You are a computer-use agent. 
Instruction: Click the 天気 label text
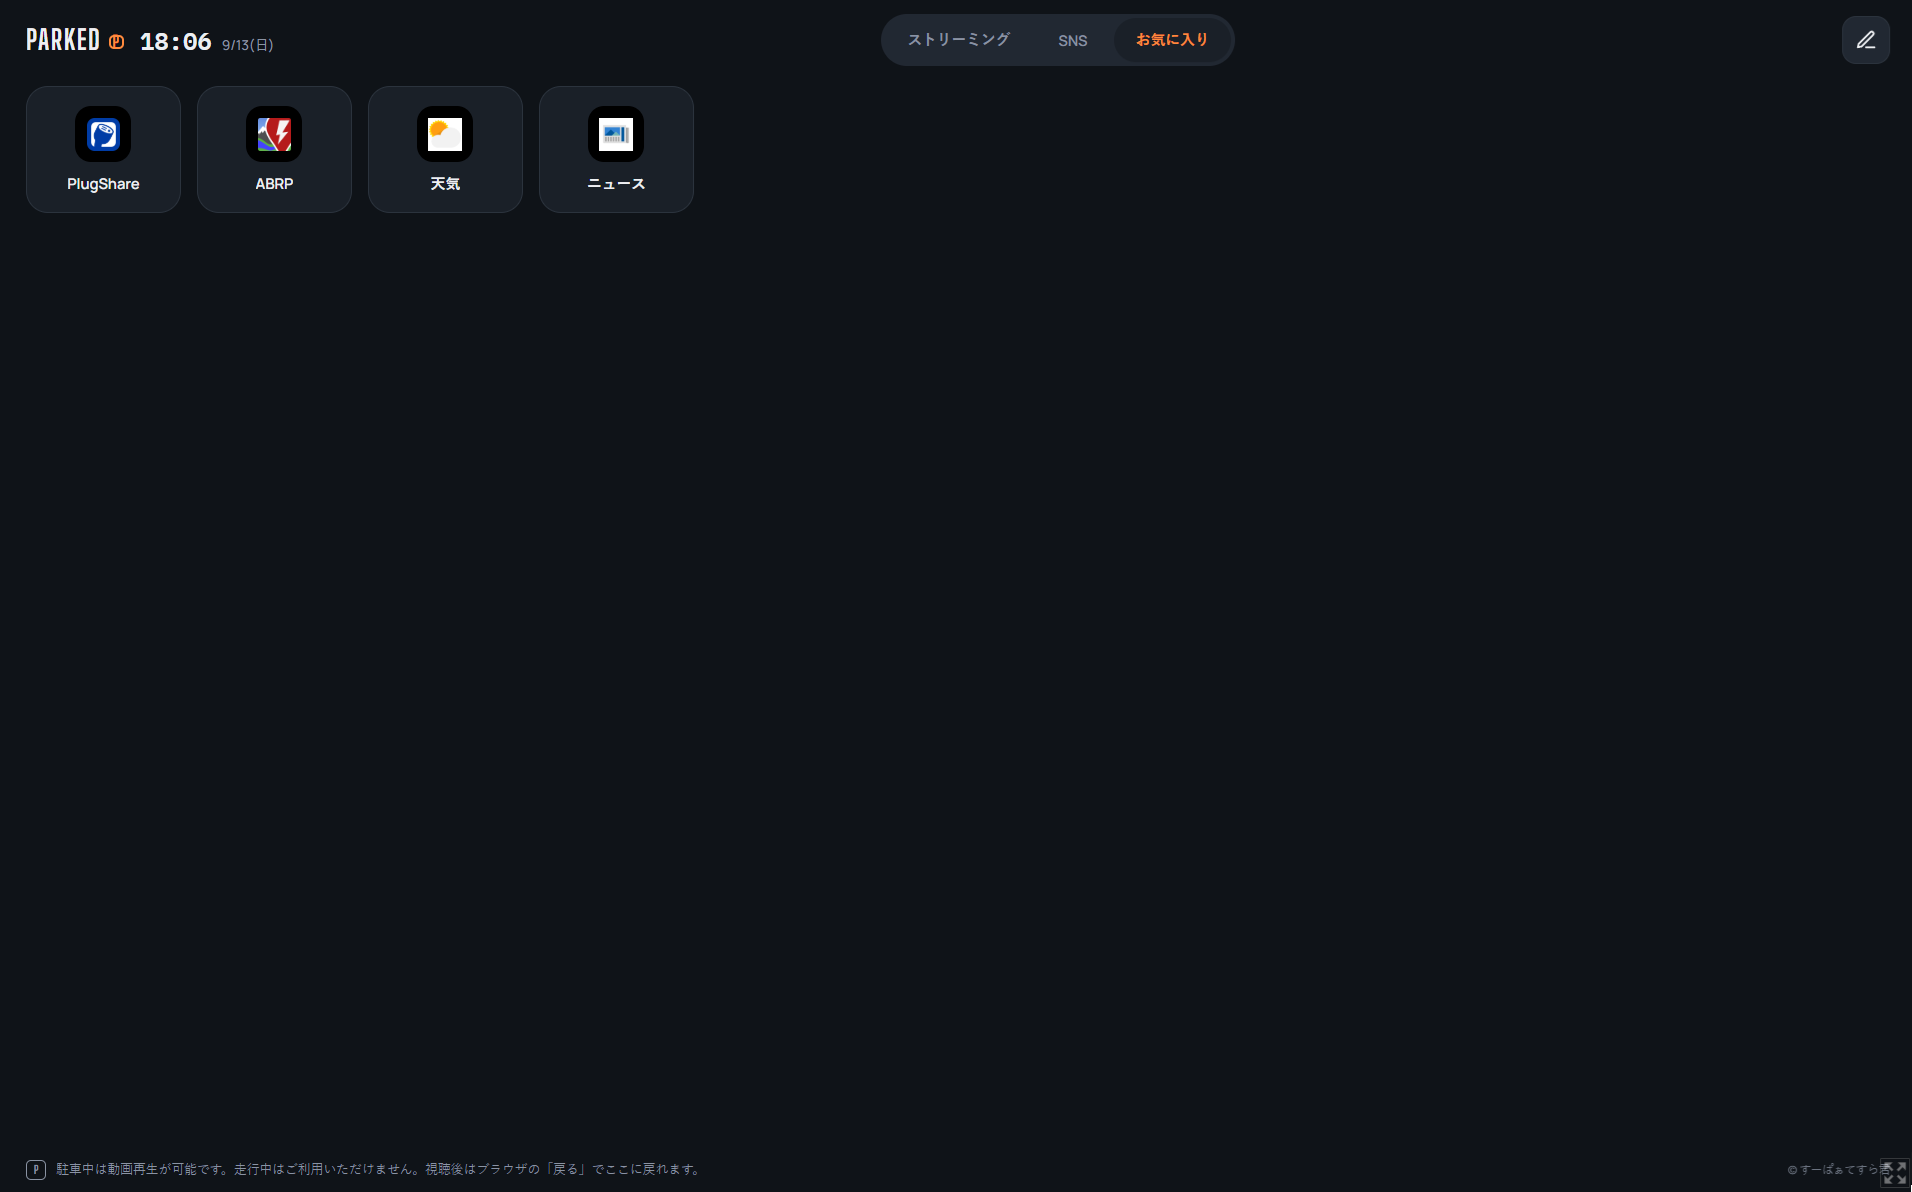click(x=445, y=184)
